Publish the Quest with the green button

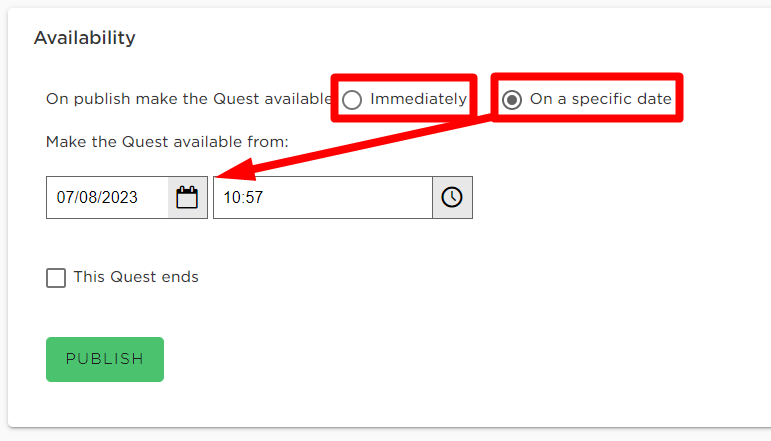click(105, 359)
